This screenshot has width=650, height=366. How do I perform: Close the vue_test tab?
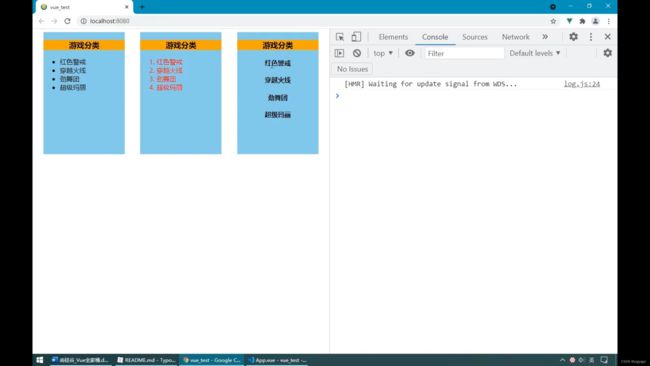tap(126, 7)
